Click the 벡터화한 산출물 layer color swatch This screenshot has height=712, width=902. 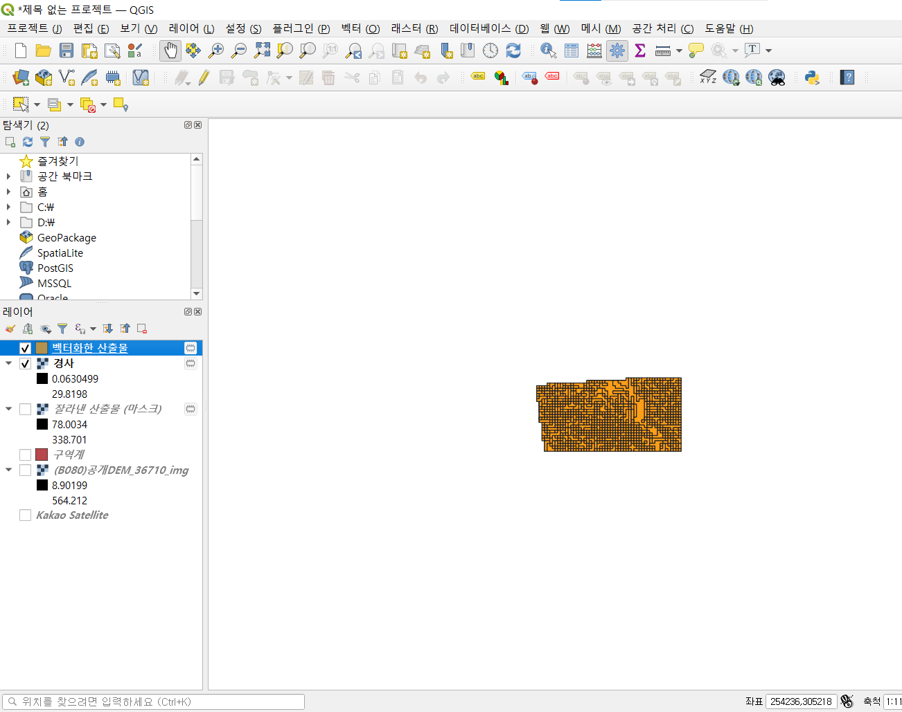[x=41, y=348]
